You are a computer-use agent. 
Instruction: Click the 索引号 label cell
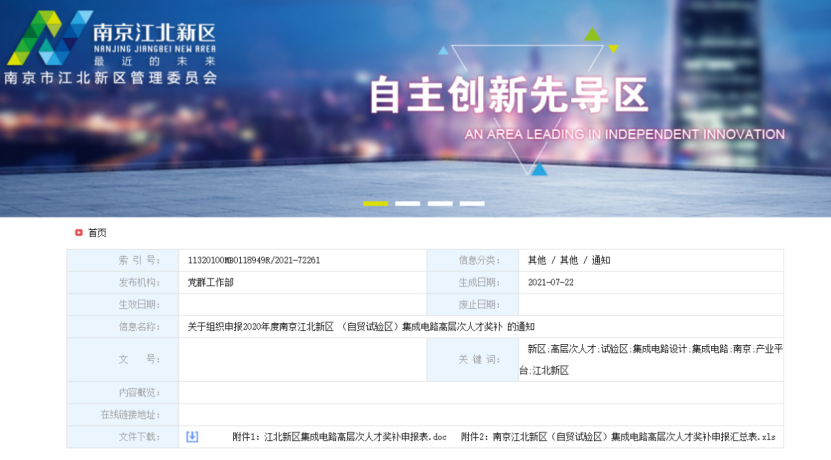pos(123,260)
